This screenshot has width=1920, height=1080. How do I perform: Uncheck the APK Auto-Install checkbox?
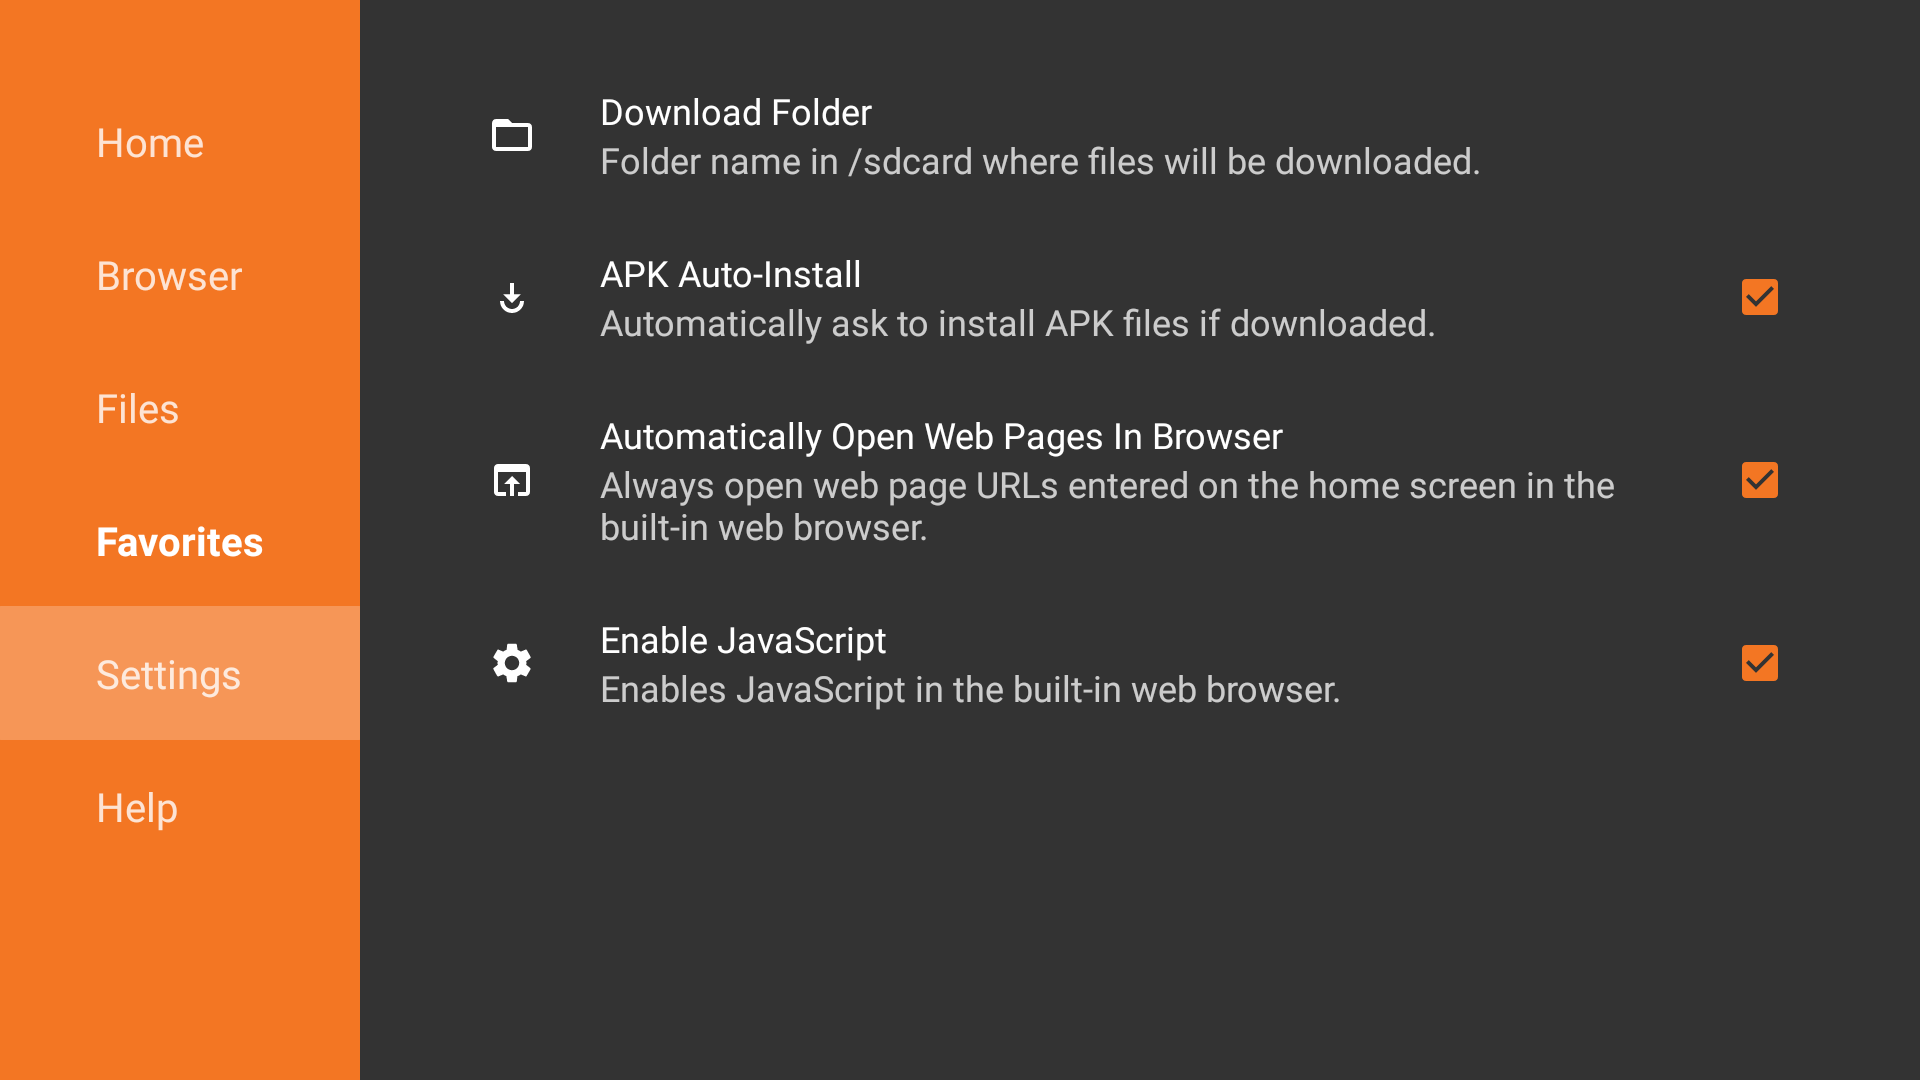[x=1759, y=297]
